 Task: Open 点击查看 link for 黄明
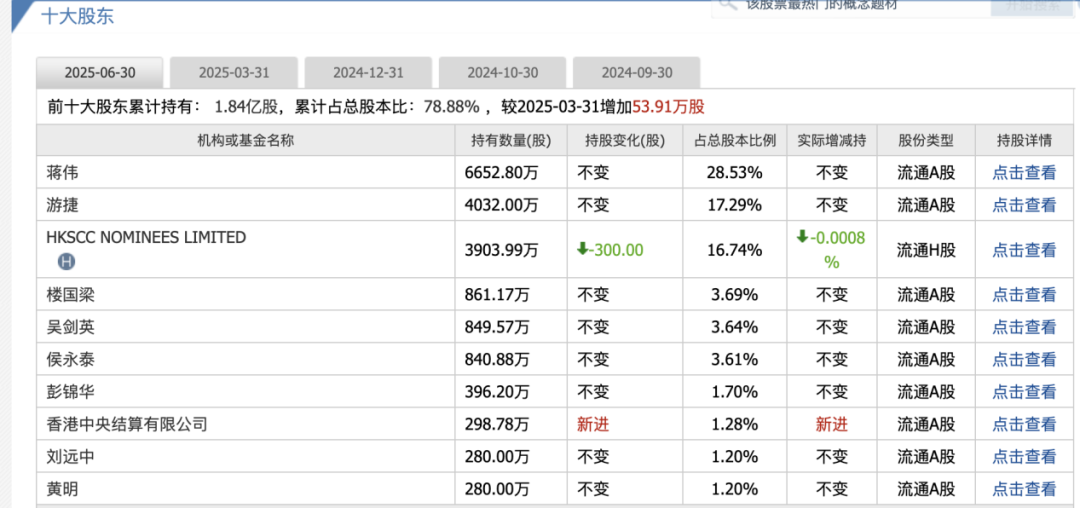(1024, 489)
